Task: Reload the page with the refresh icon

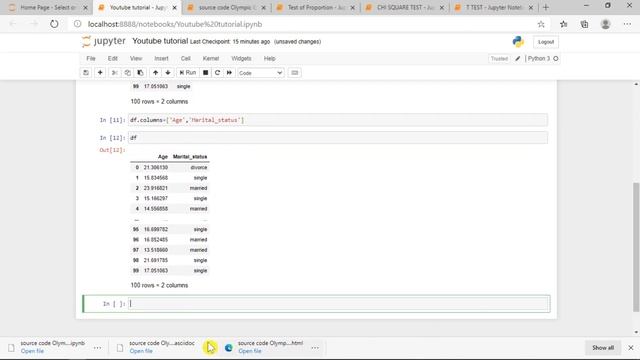Action: click(54, 24)
